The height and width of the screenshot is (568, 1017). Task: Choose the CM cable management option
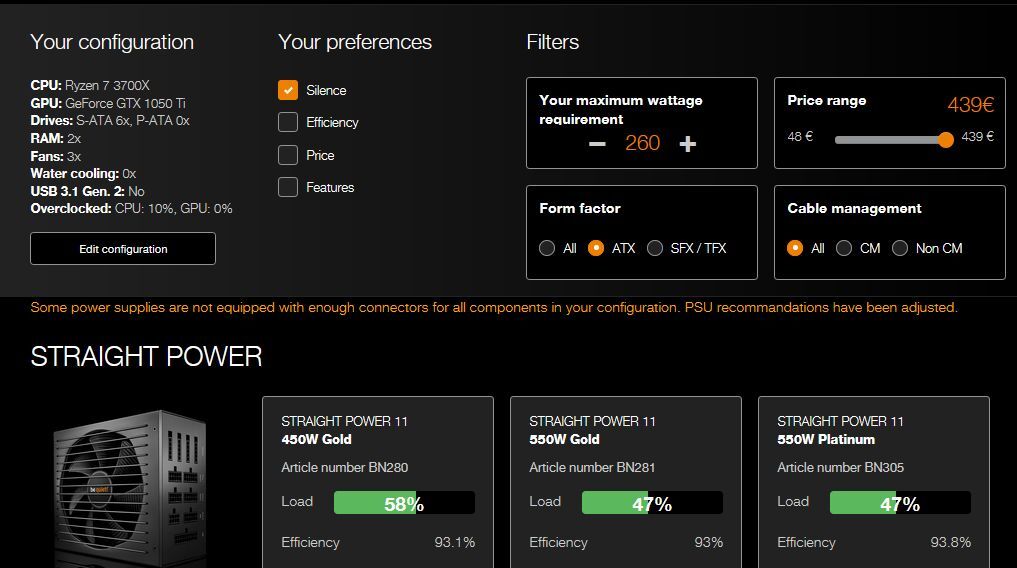(x=844, y=248)
